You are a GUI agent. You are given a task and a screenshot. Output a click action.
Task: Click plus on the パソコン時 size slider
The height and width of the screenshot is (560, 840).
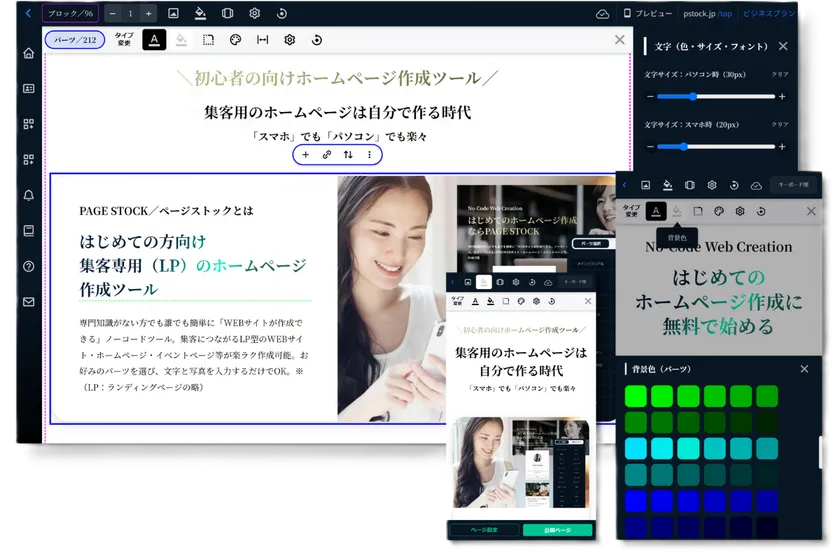[782, 96]
